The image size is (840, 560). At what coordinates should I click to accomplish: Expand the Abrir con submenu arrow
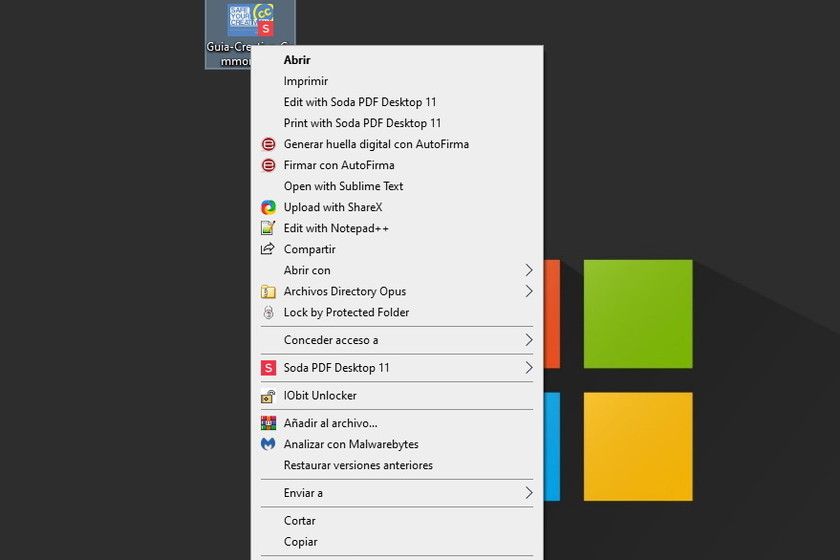pos(529,270)
